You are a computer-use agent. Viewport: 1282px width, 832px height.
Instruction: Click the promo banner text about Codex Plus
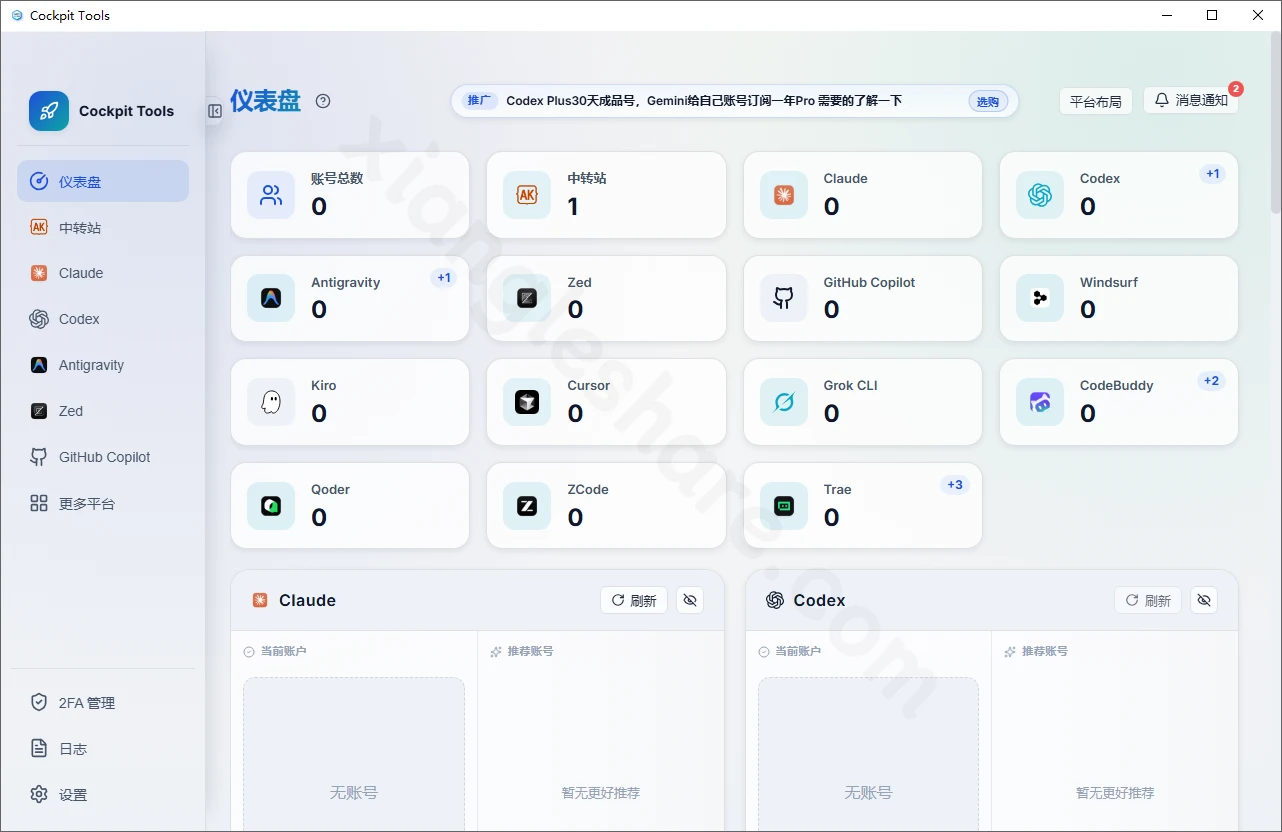click(704, 101)
